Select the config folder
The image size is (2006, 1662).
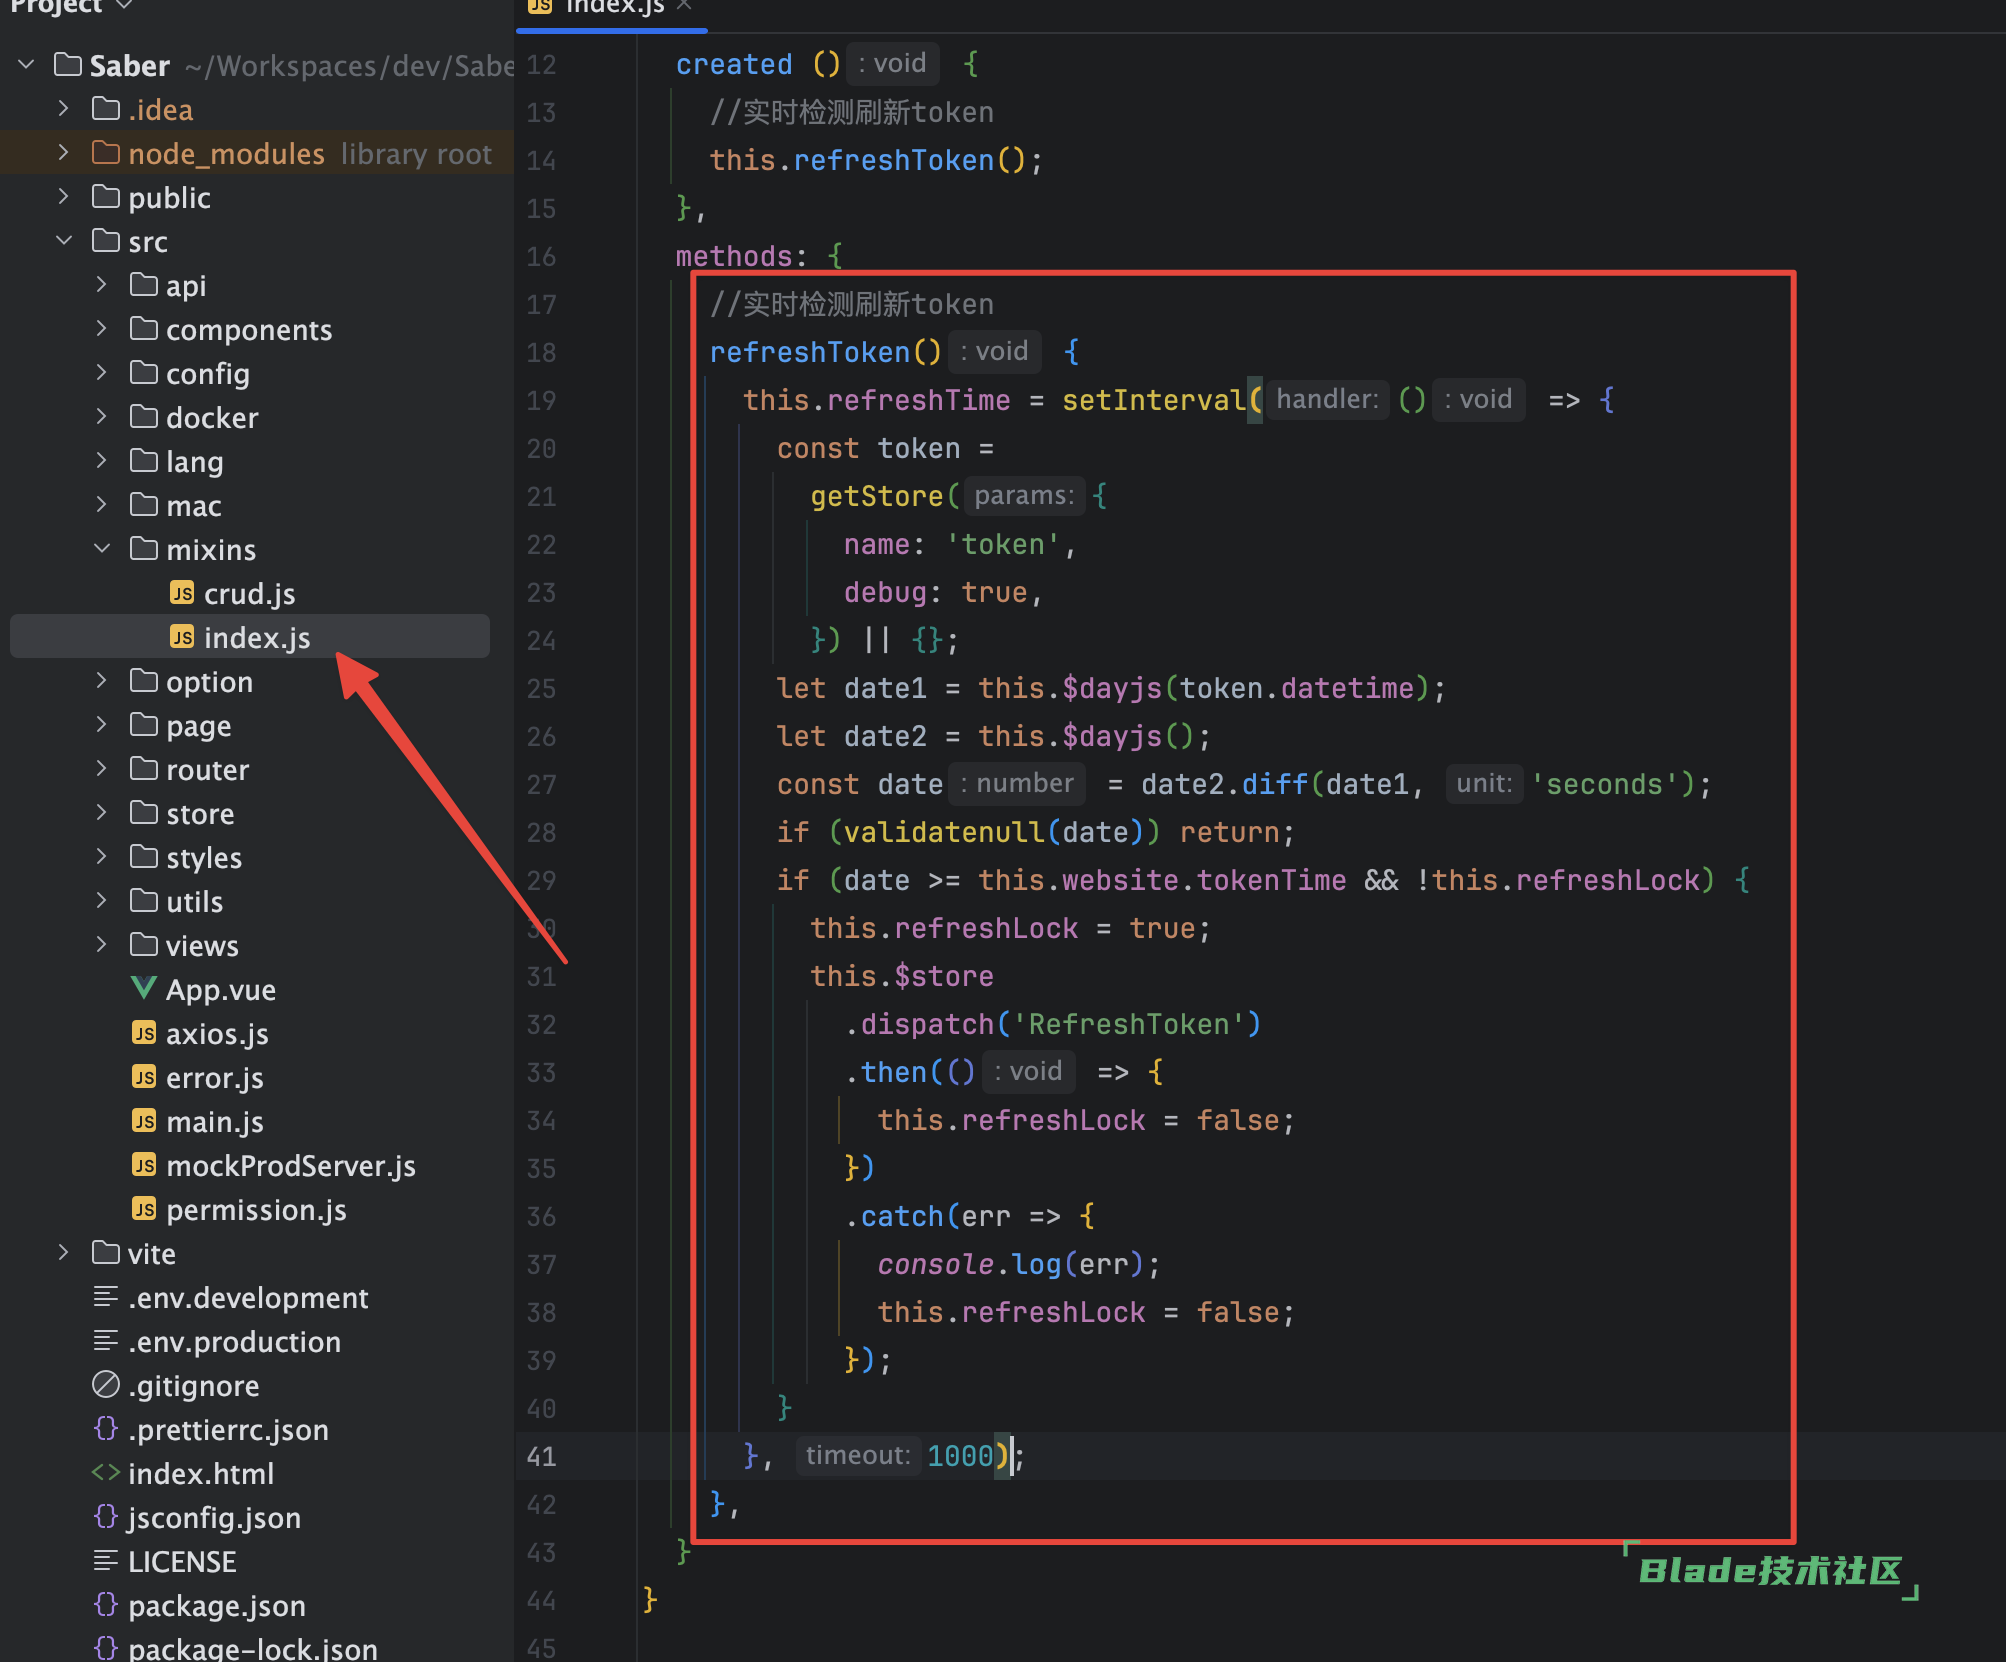(x=208, y=373)
